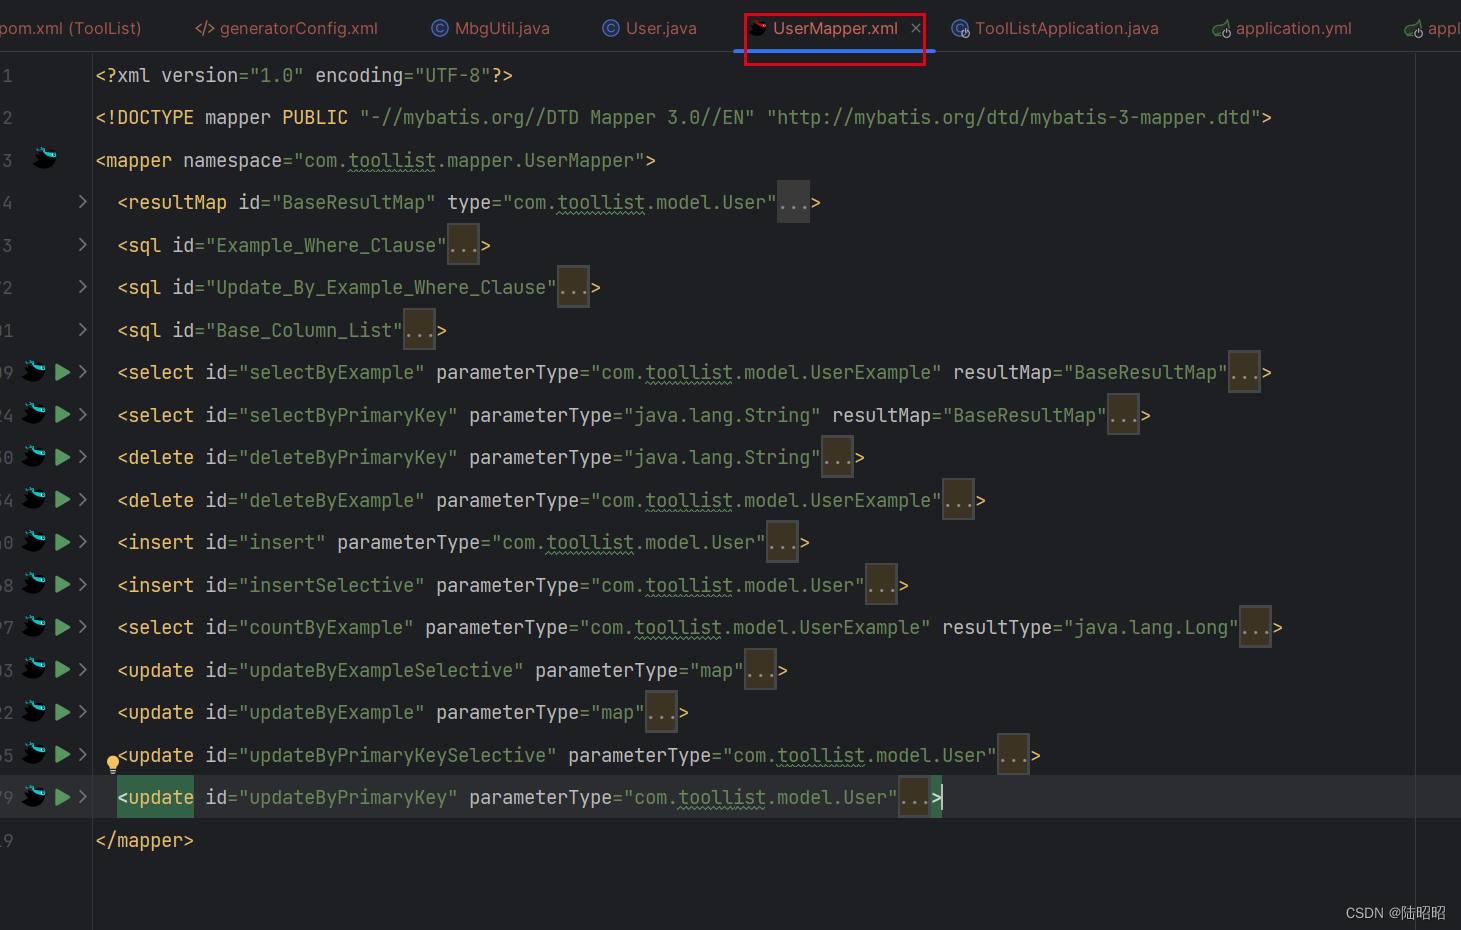Close the UserMapper.xml tab
The height and width of the screenshot is (930, 1461).
pos(915,28)
